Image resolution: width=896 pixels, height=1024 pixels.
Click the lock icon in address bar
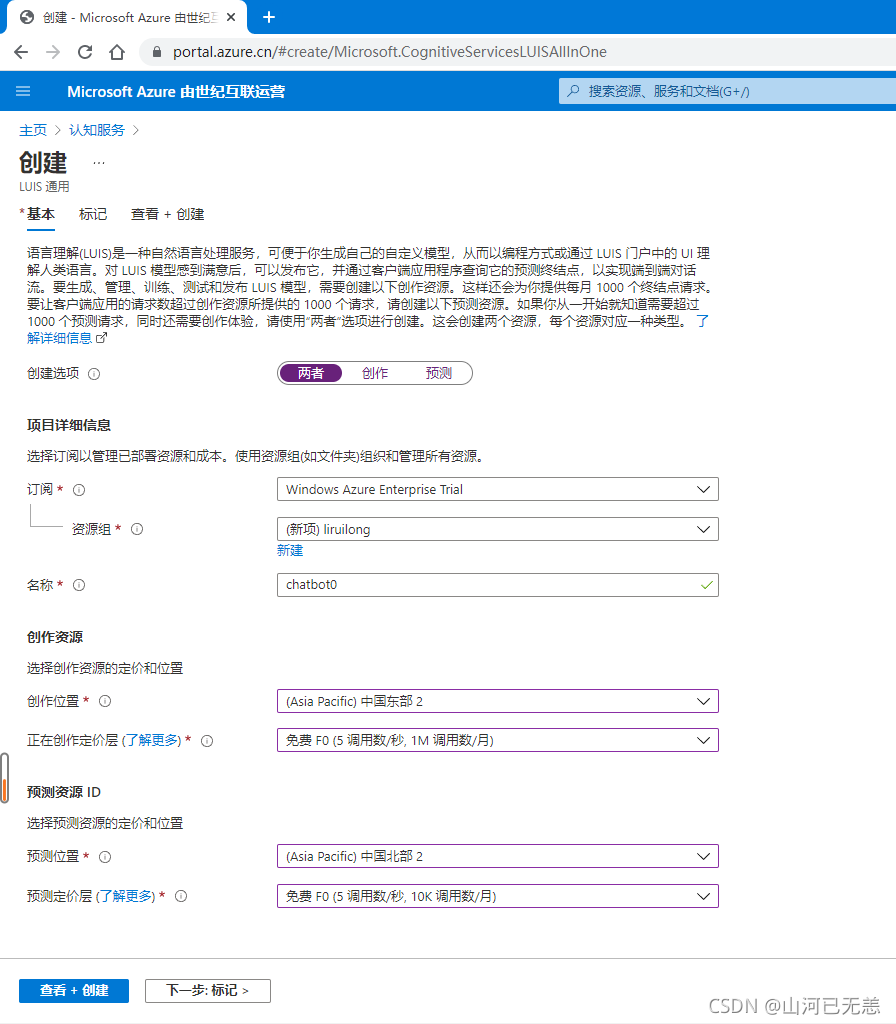click(157, 52)
